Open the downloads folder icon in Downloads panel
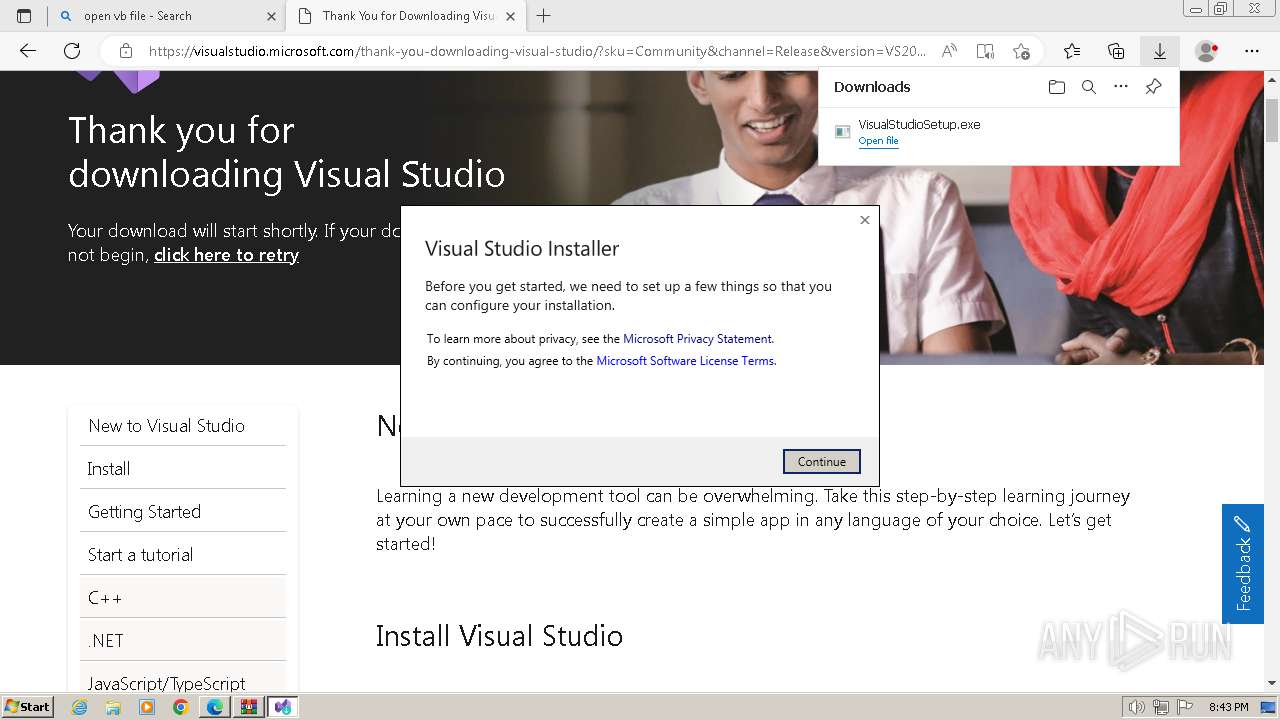1280x720 pixels. (1057, 87)
